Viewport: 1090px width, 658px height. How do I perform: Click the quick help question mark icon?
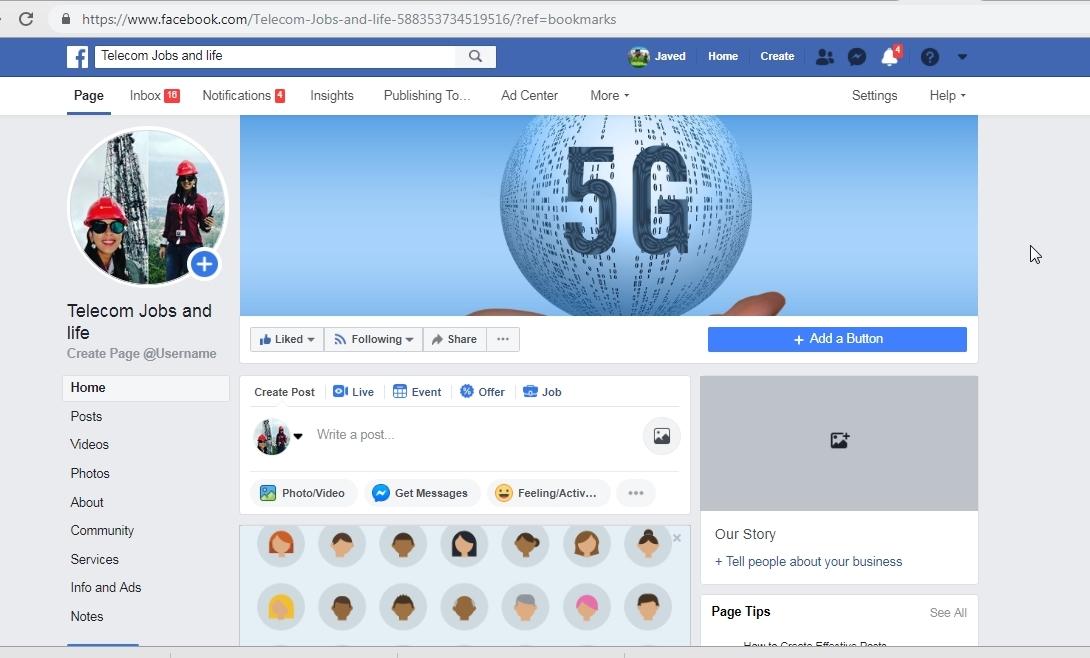pyautogui.click(x=929, y=56)
